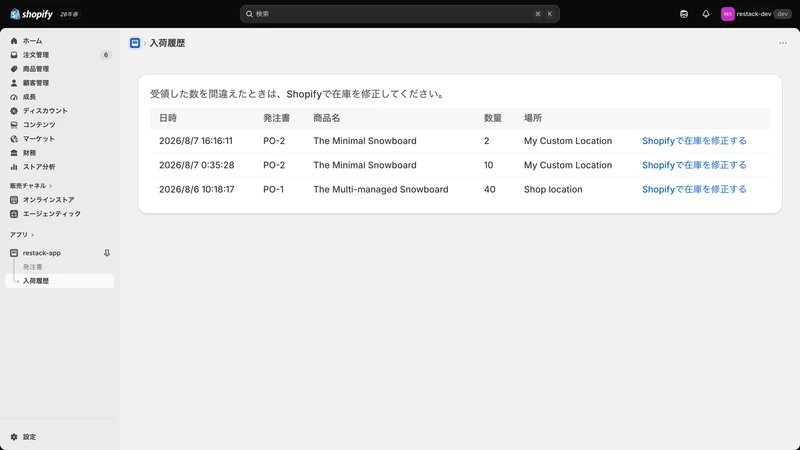Click The Multi-managed Snowboard

coord(381,189)
